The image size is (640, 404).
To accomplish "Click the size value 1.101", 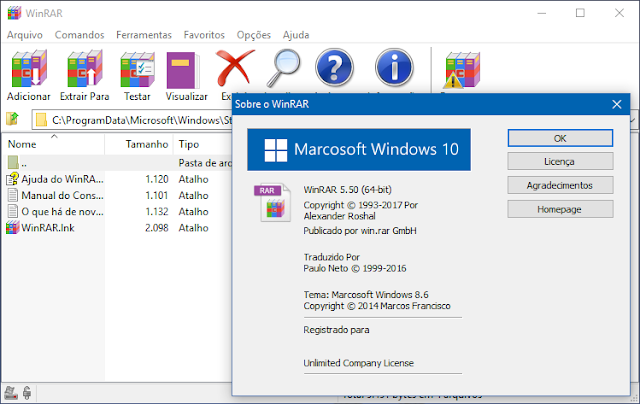I will [157, 195].
